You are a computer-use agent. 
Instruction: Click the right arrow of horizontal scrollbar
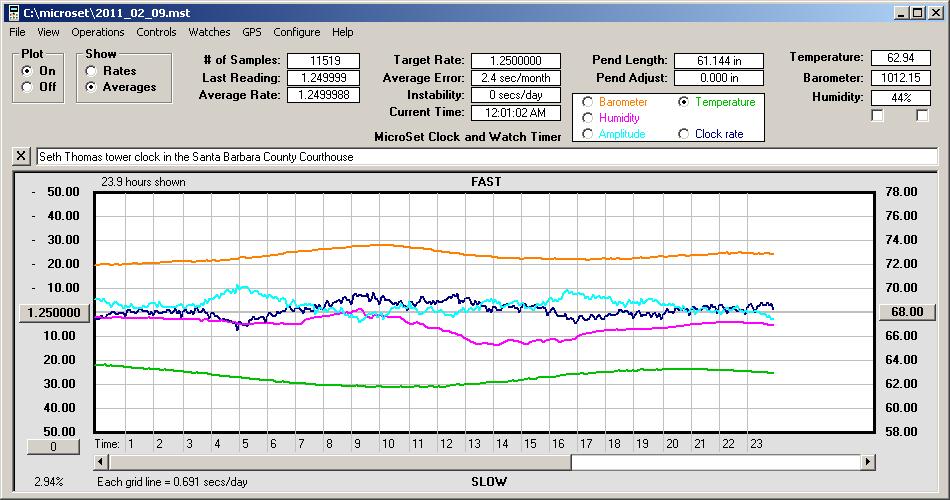[x=868, y=462]
